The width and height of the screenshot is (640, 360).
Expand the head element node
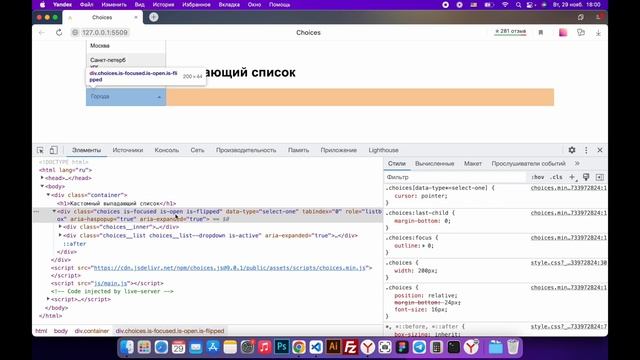click(42, 178)
